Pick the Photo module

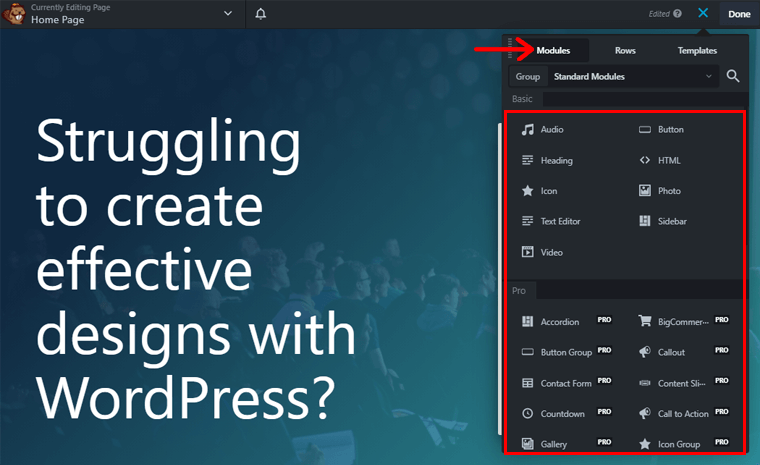[x=670, y=191]
